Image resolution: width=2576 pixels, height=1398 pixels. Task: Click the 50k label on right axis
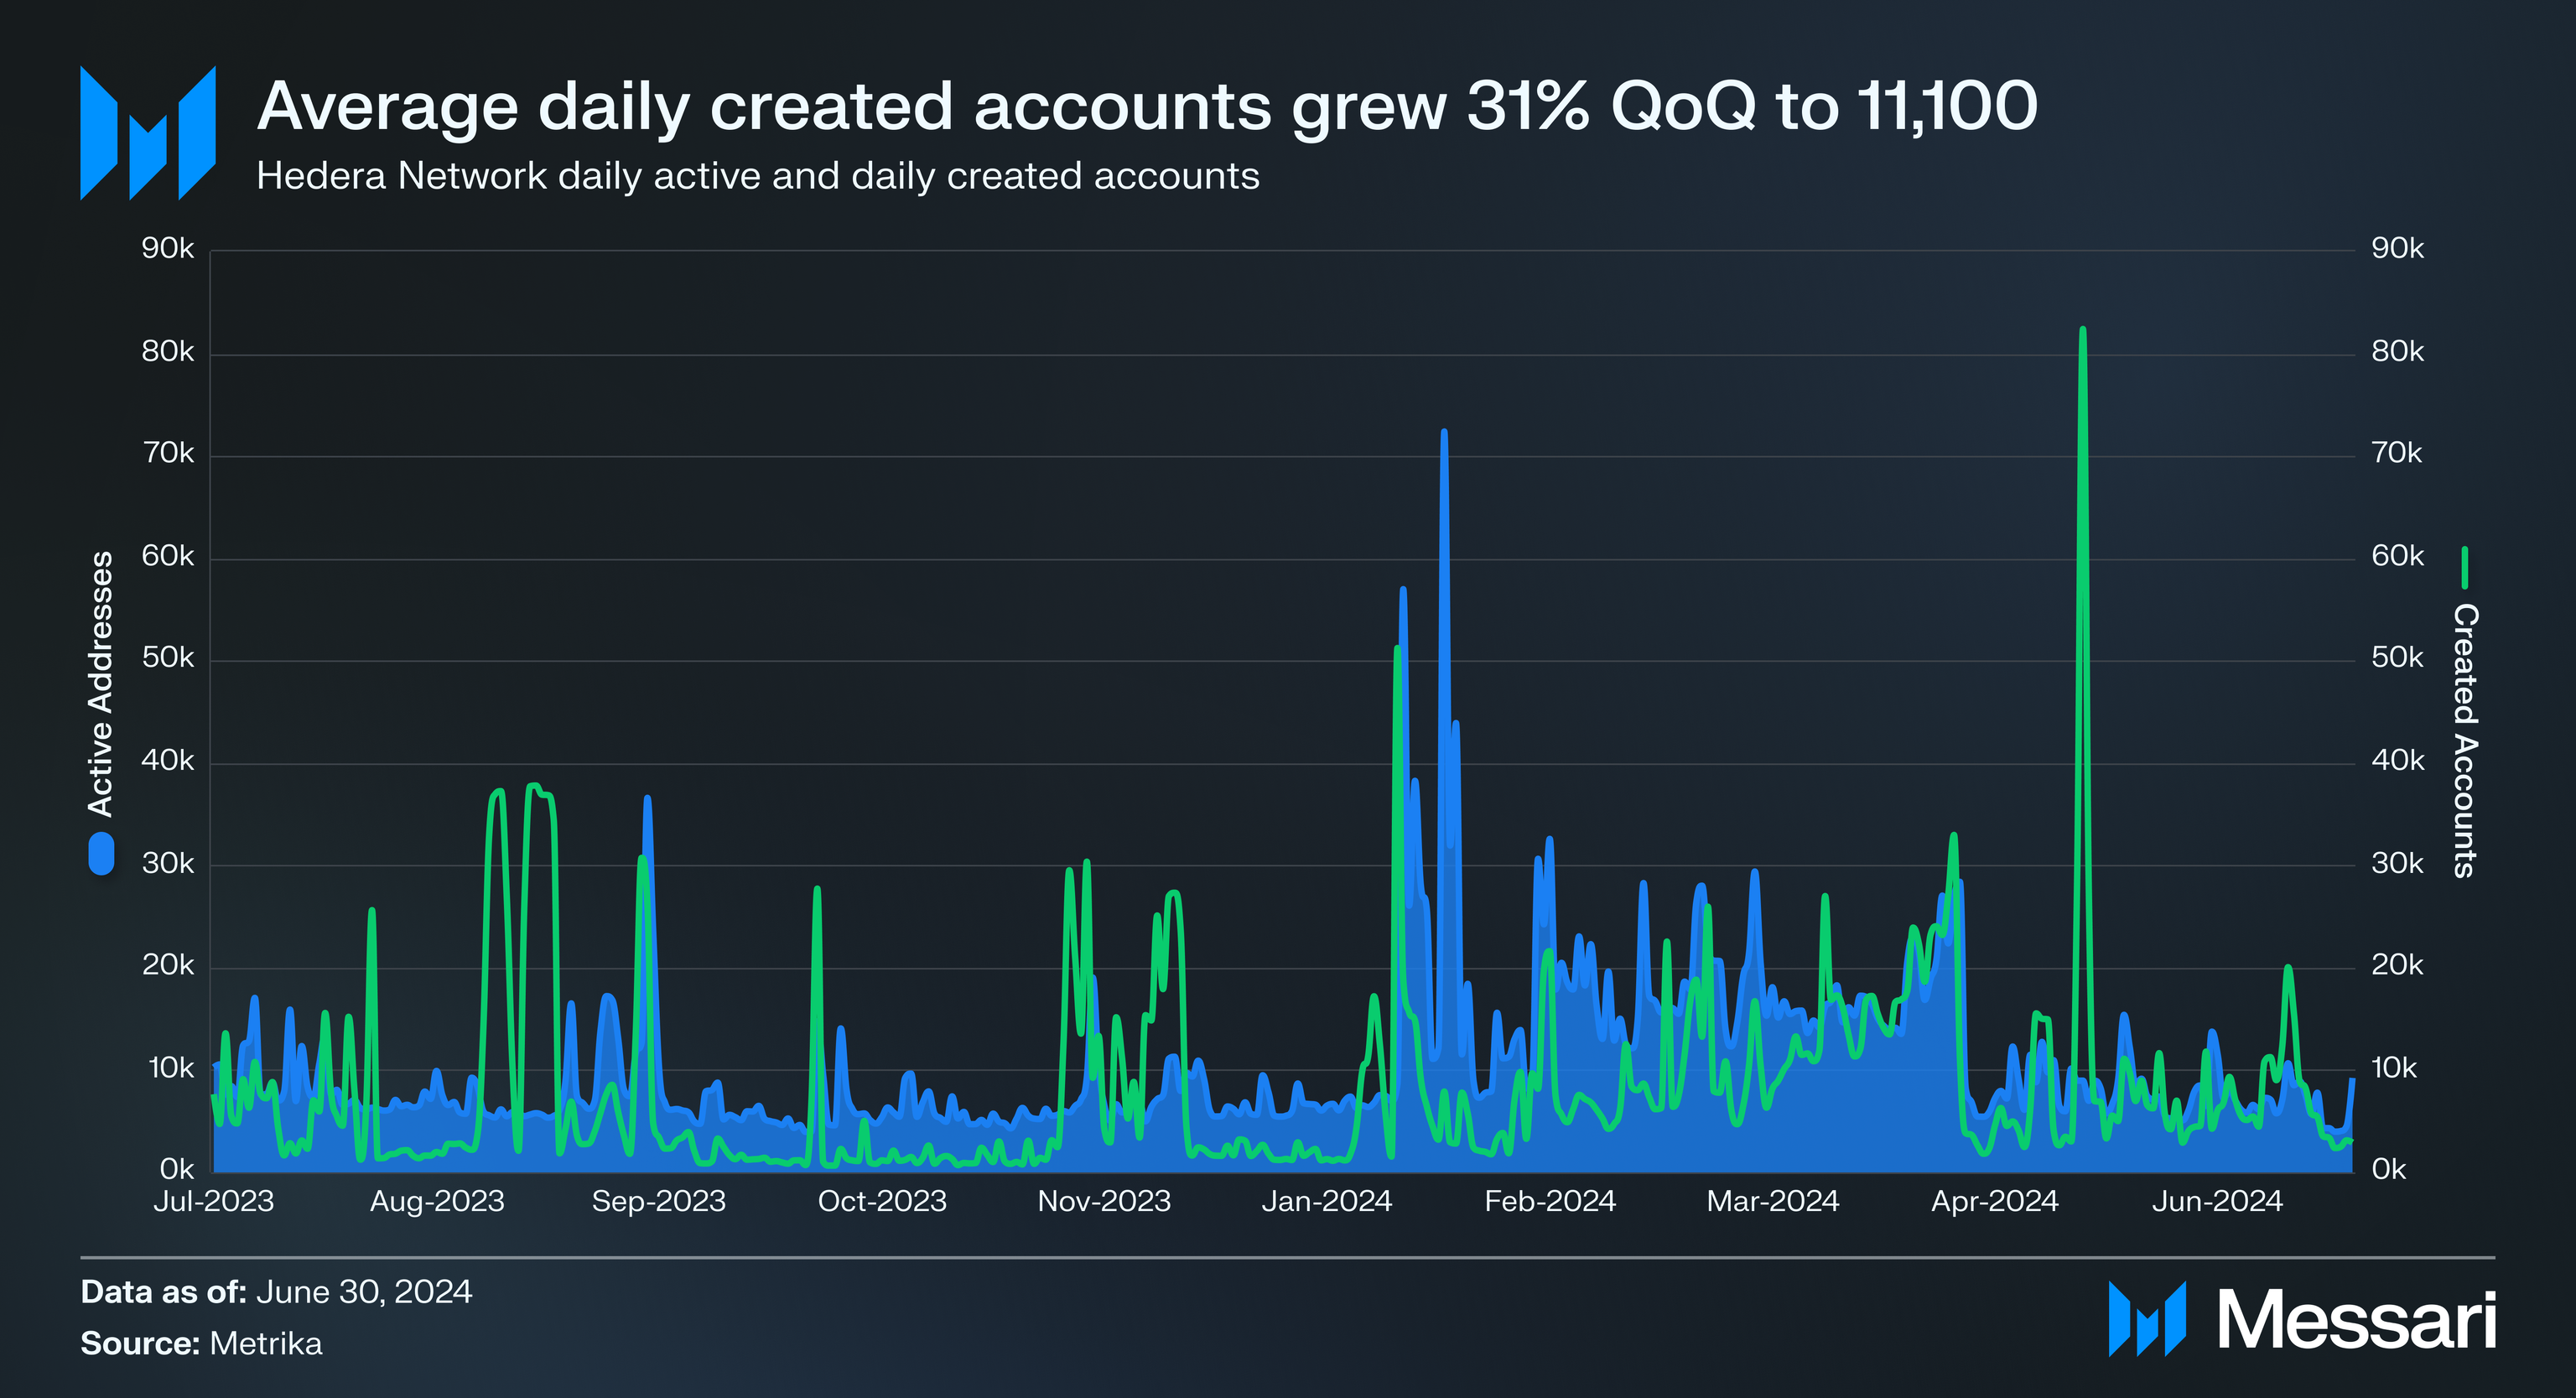[2397, 658]
